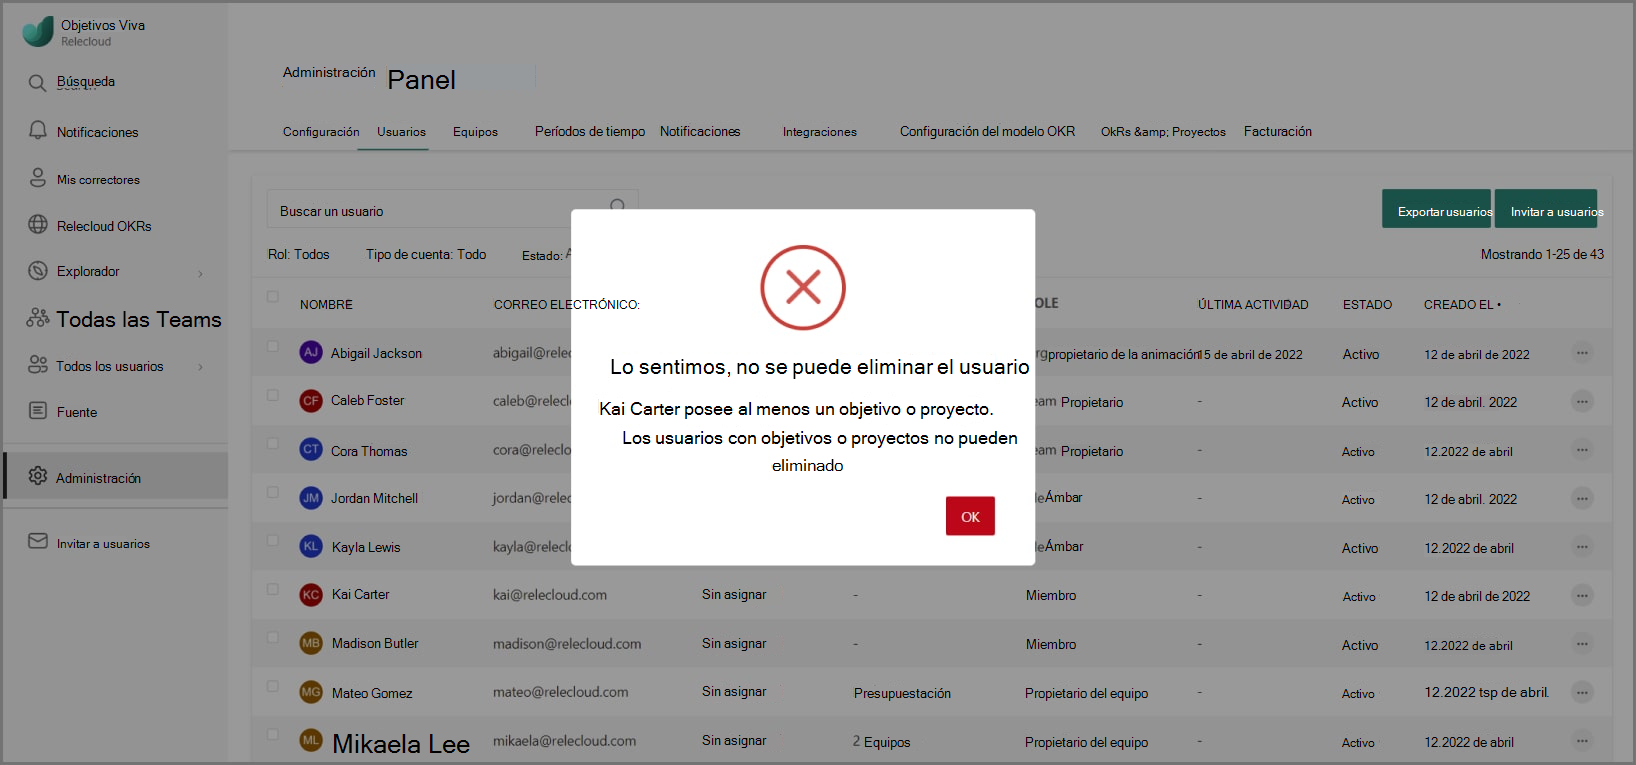Click the Invitar a usuarios envelope icon
Image resolution: width=1636 pixels, height=765 pixels.
tap(38, 541)
